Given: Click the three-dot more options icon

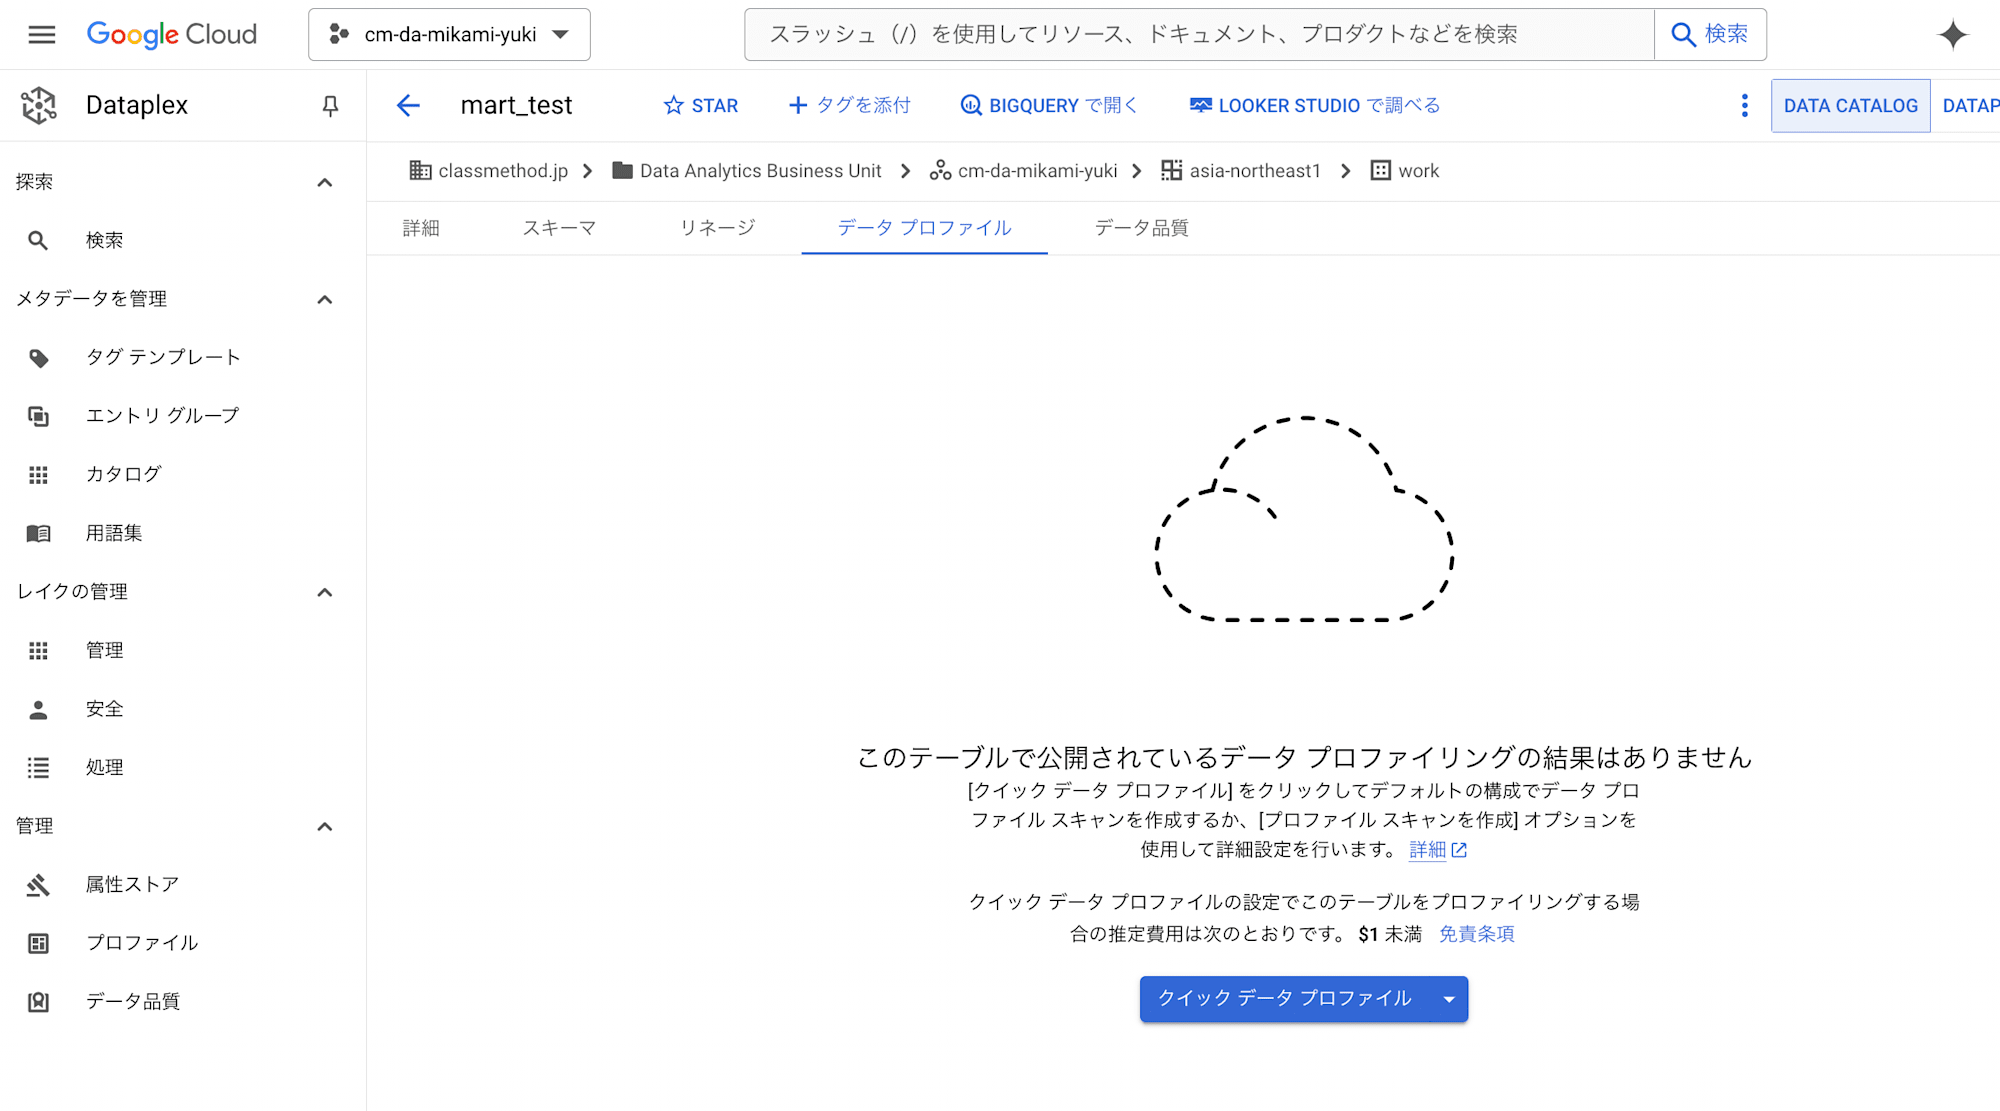Looking at the screenshot, I should [1746, 105].
